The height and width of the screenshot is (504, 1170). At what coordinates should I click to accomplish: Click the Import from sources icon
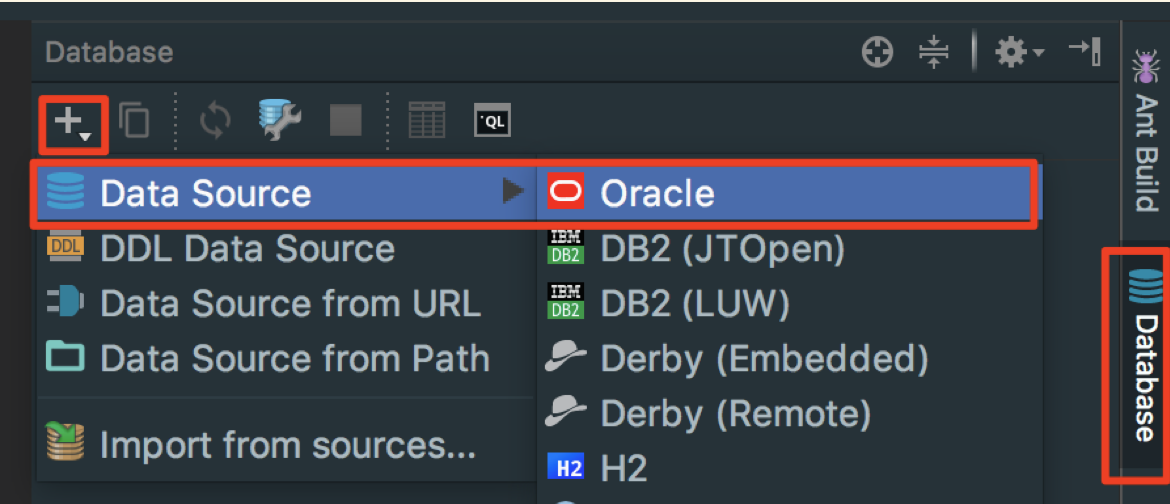tap(66, 443)
